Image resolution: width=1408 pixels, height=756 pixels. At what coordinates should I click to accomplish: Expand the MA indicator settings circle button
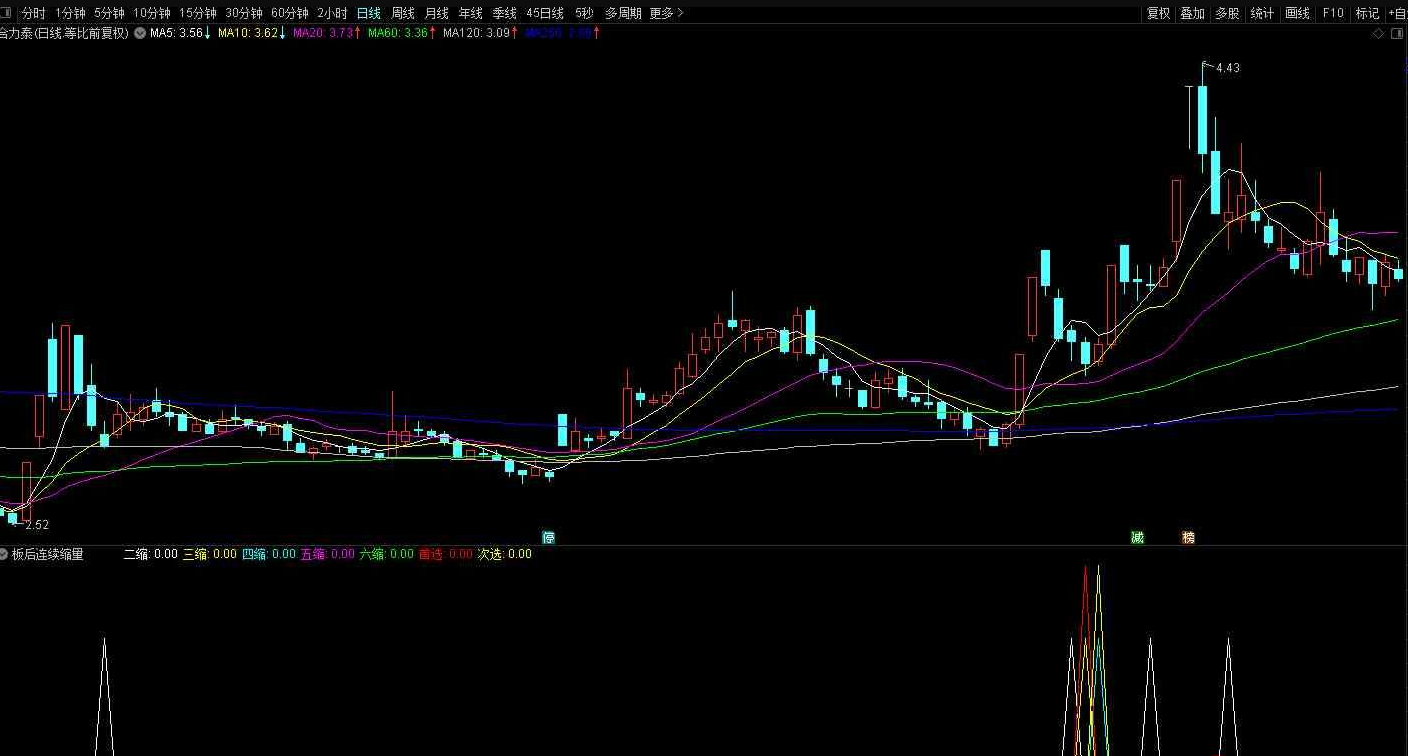[x=140, y=33]
